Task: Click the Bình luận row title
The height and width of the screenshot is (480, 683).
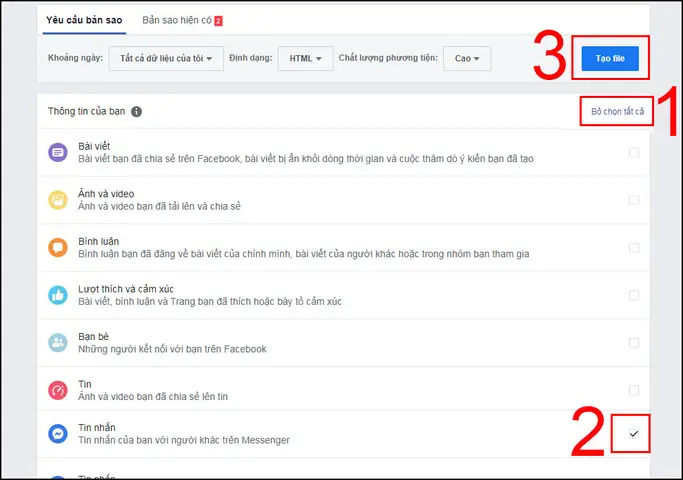Action: (x=98, y=241)
